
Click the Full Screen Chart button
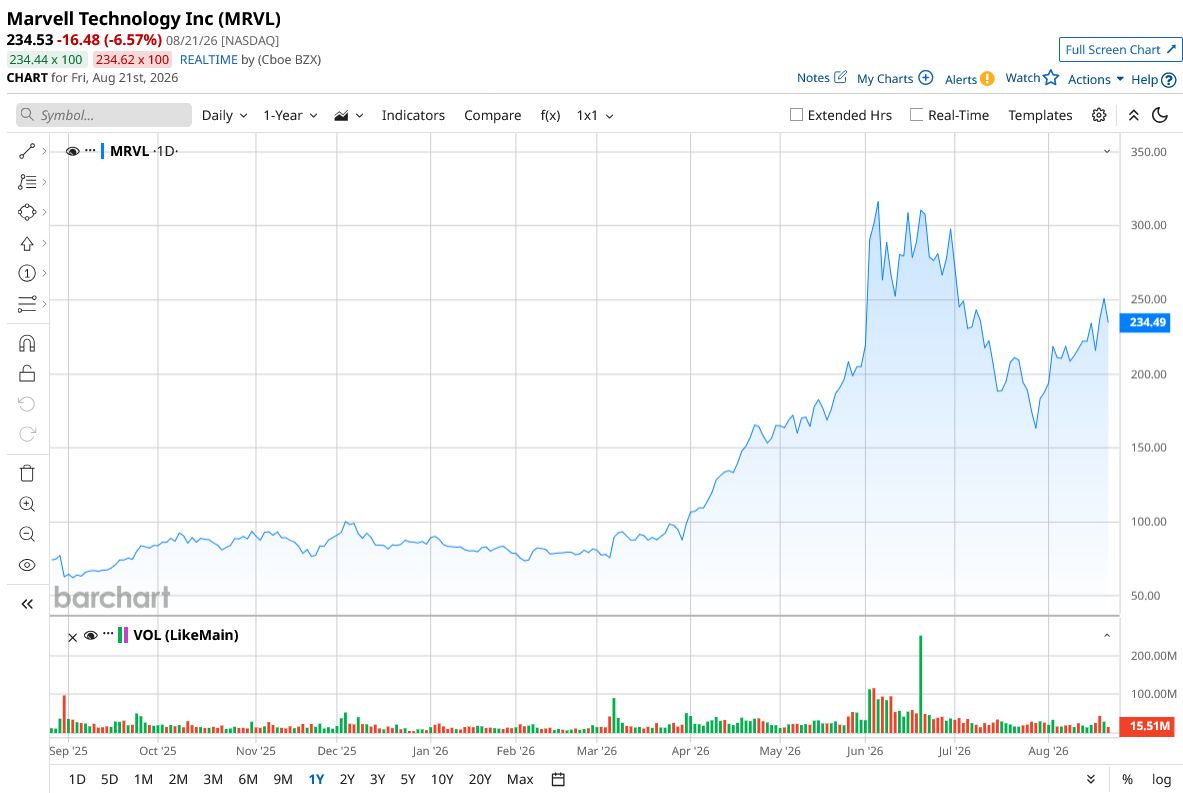[x=1120, y=50]
